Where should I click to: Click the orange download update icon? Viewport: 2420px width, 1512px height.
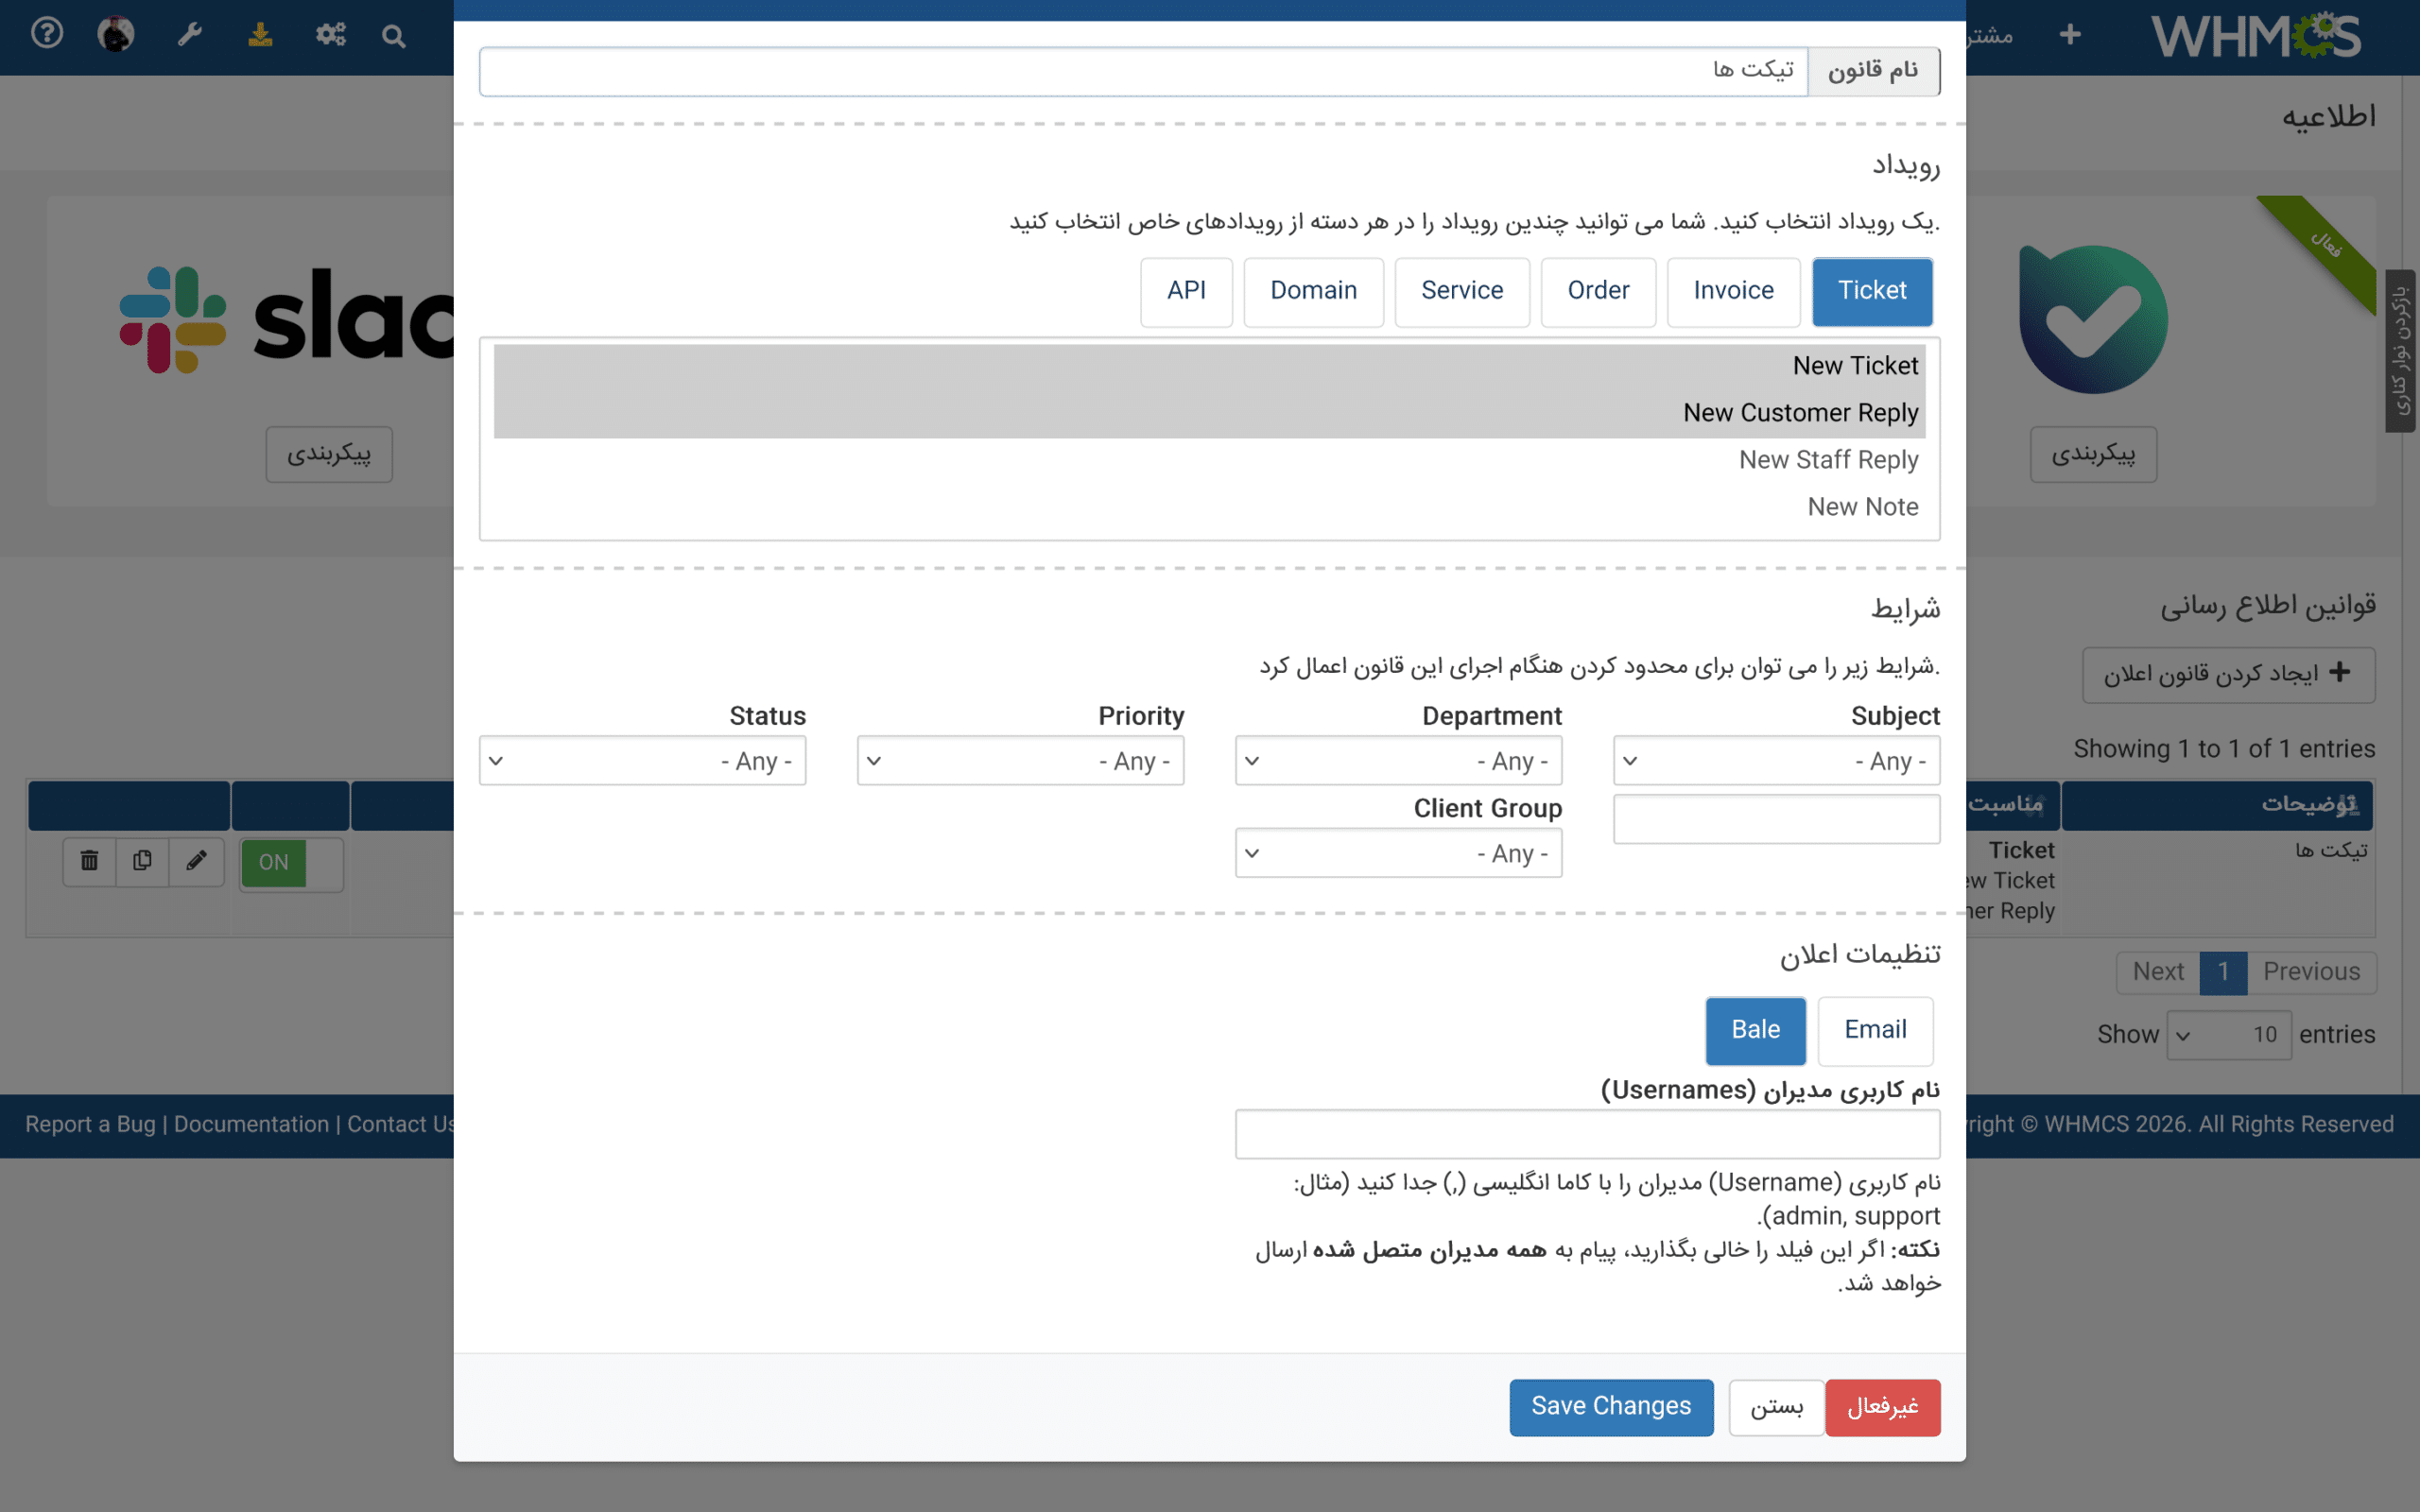tap(260, 35)
